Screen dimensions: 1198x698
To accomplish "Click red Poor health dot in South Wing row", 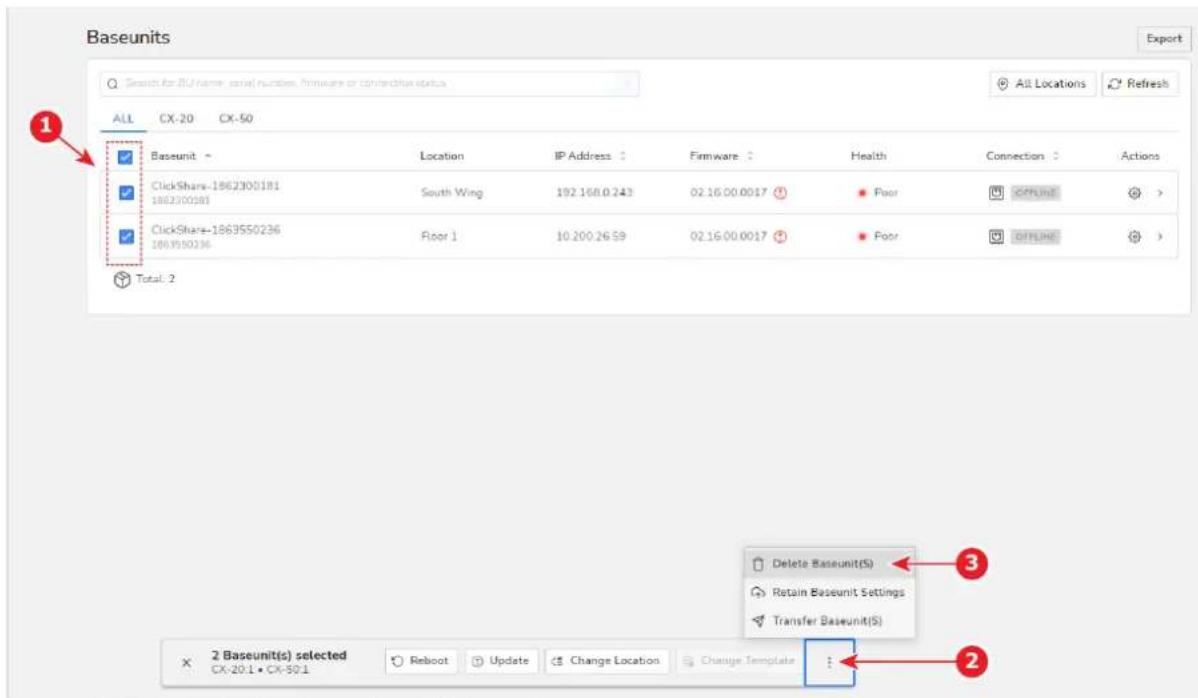I will [x=862, y=193].
